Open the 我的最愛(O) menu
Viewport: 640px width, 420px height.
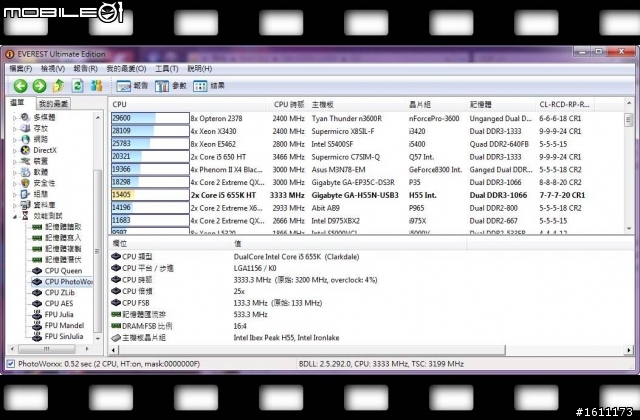point(127,69)
